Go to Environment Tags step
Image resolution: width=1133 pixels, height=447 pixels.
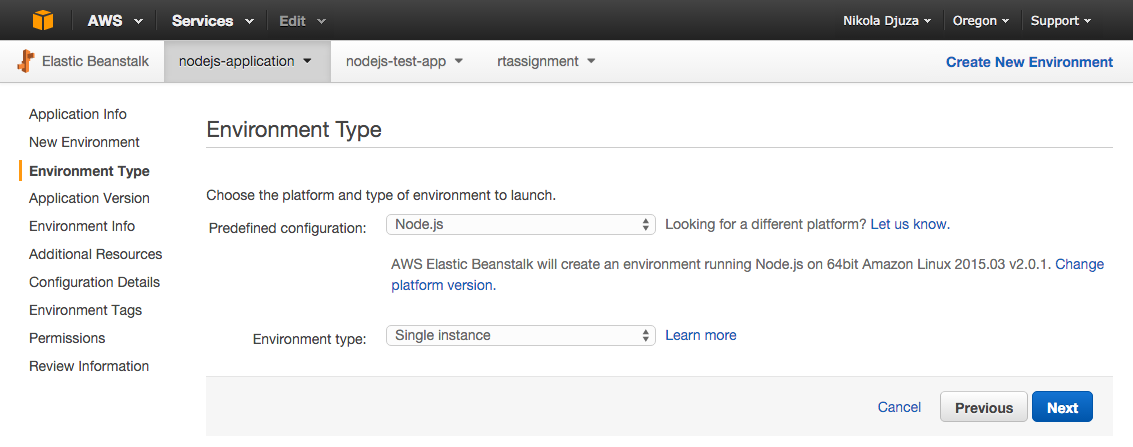(85, 311)
